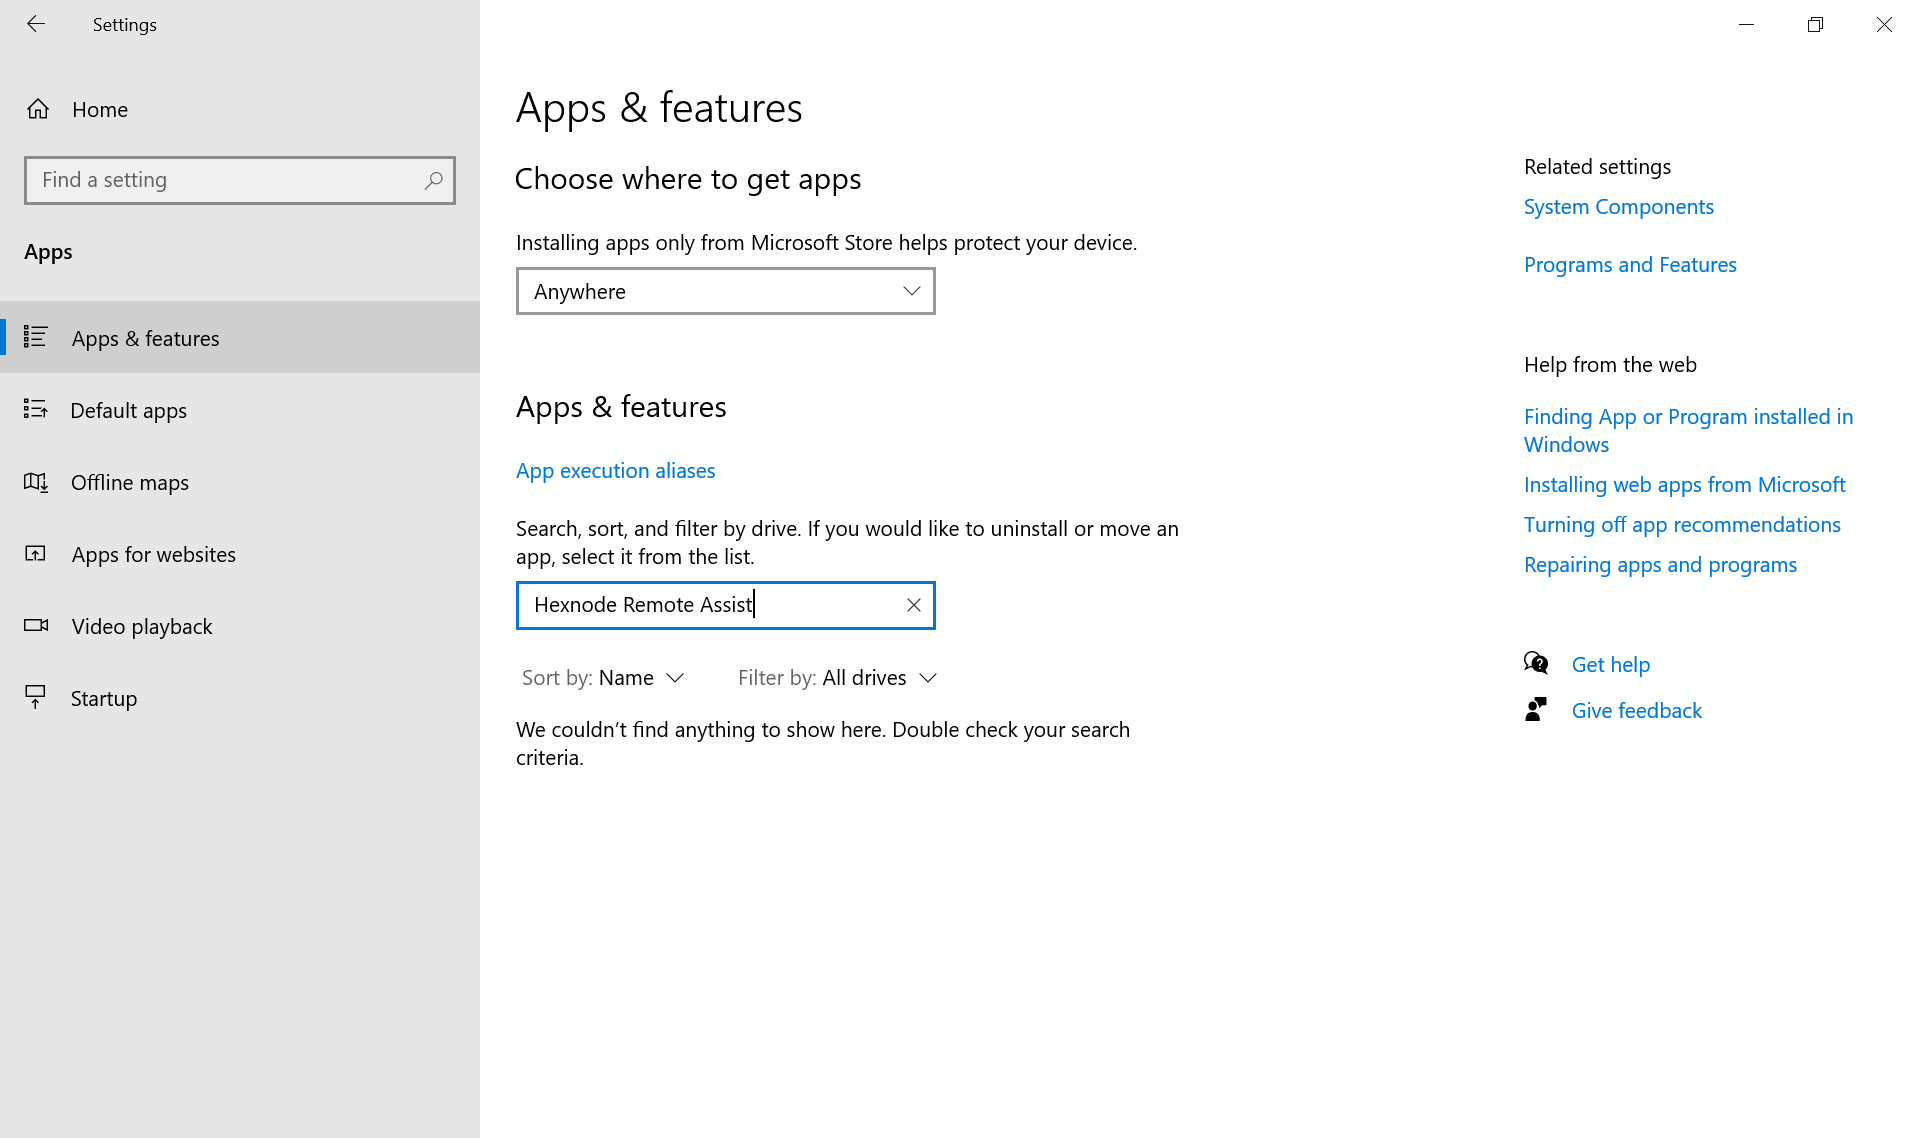Click Turning off app recommendations help link
1920x1138 pixels.
click(x=1682, y=524)
